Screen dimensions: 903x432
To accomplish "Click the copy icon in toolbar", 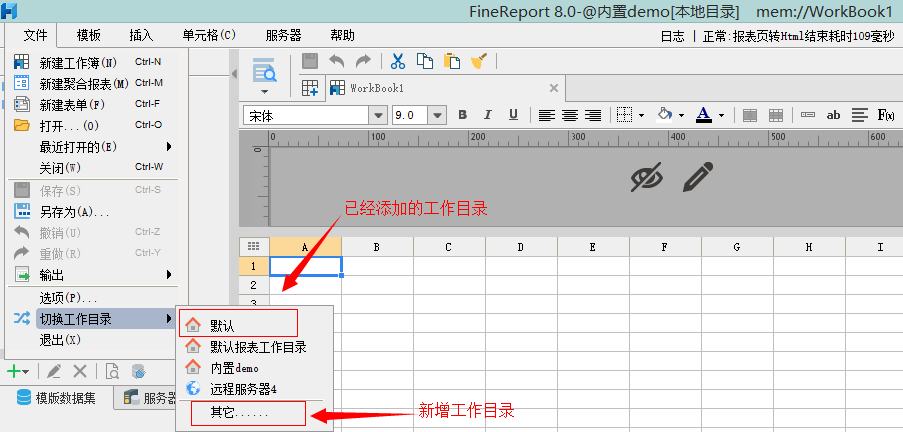I will point(425,60).
